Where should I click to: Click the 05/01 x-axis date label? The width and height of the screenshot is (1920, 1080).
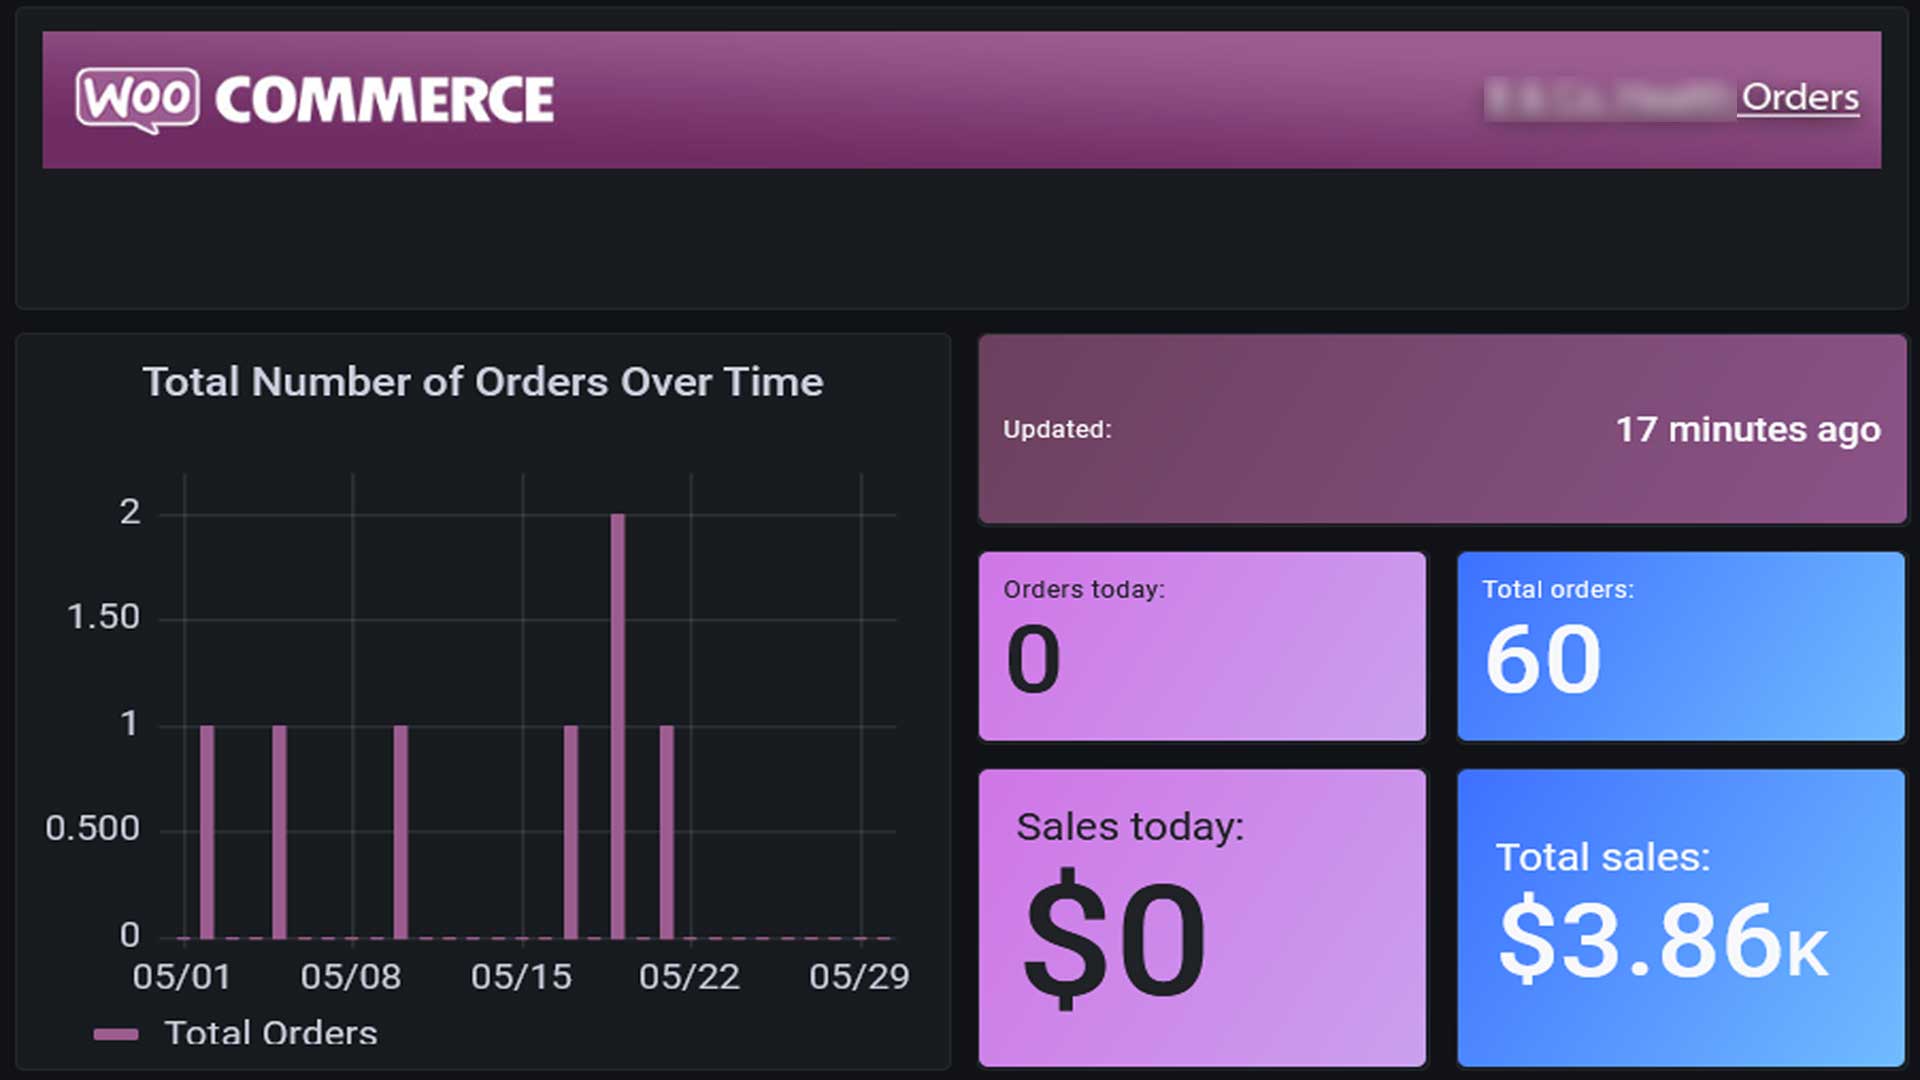pyautogui.click(x=182, y=977)
